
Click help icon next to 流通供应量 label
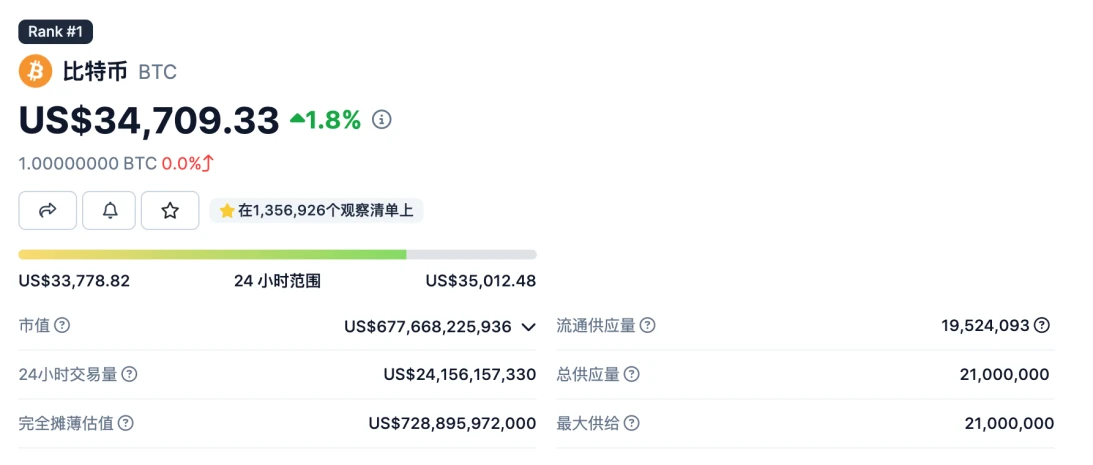click(x=648, y=325)
